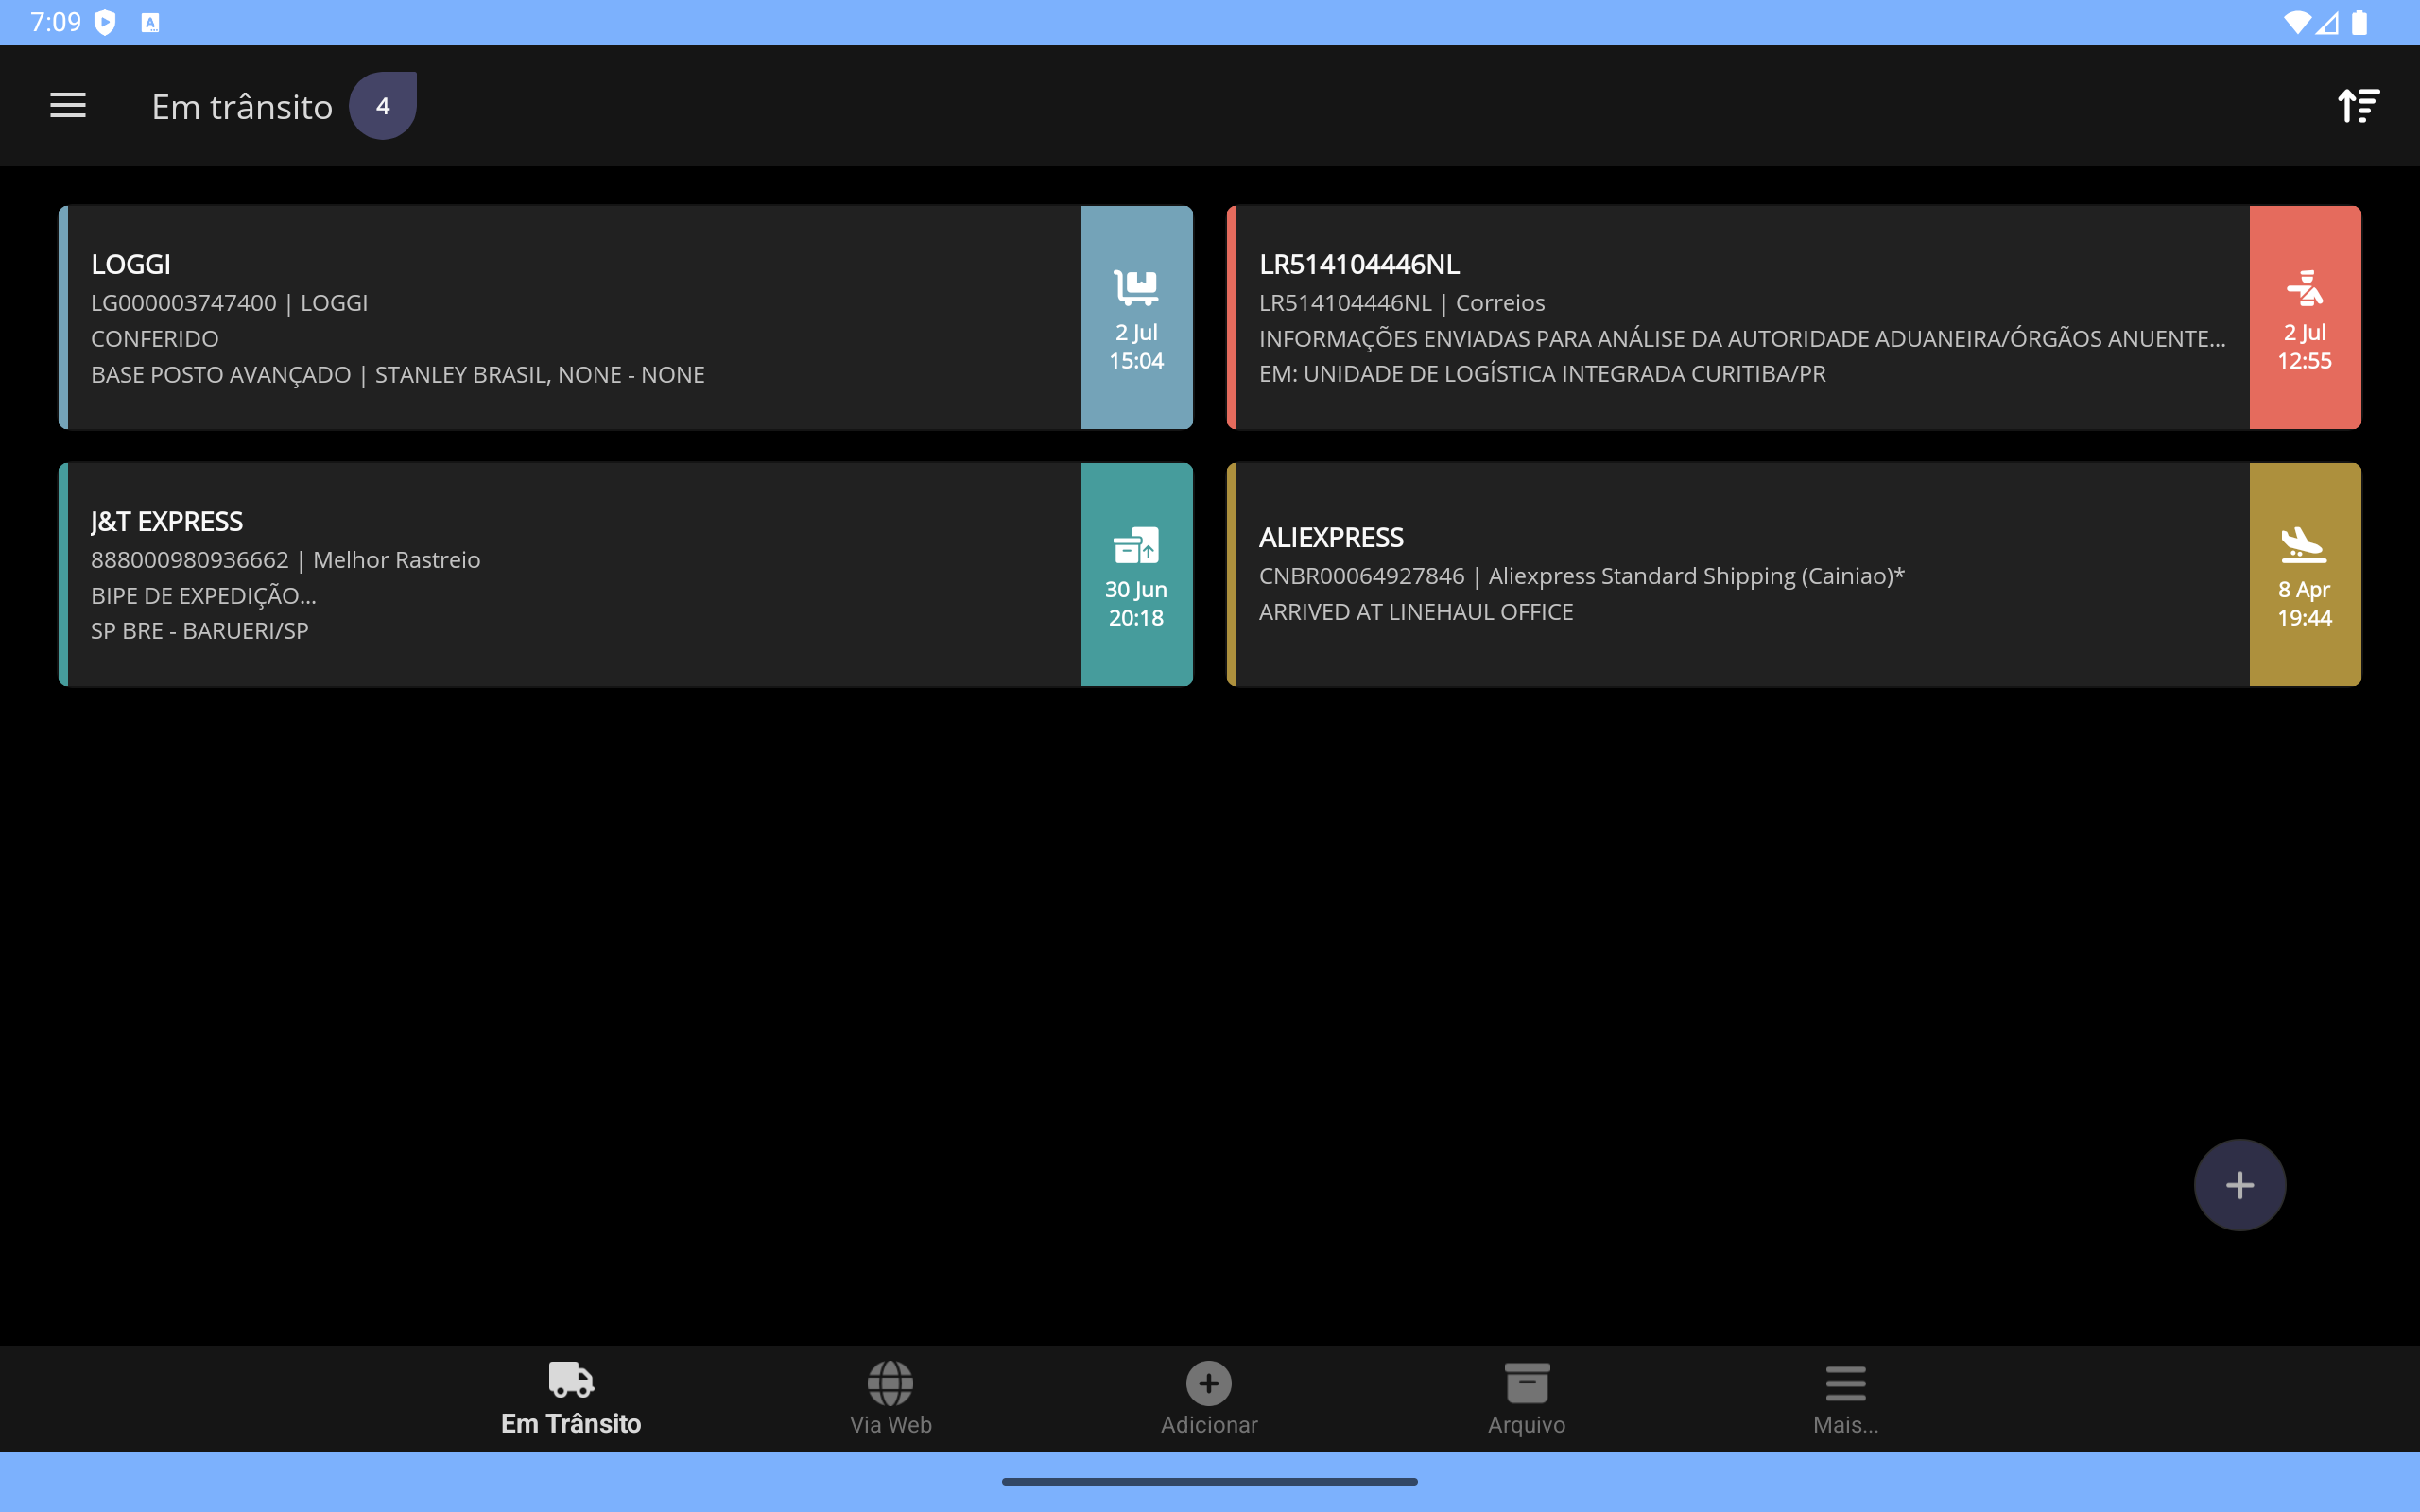This screenshot has width=2420, height=1512.
Task: Select tracking code LG000003747400 | LOGGI
Action: (229, 302)
